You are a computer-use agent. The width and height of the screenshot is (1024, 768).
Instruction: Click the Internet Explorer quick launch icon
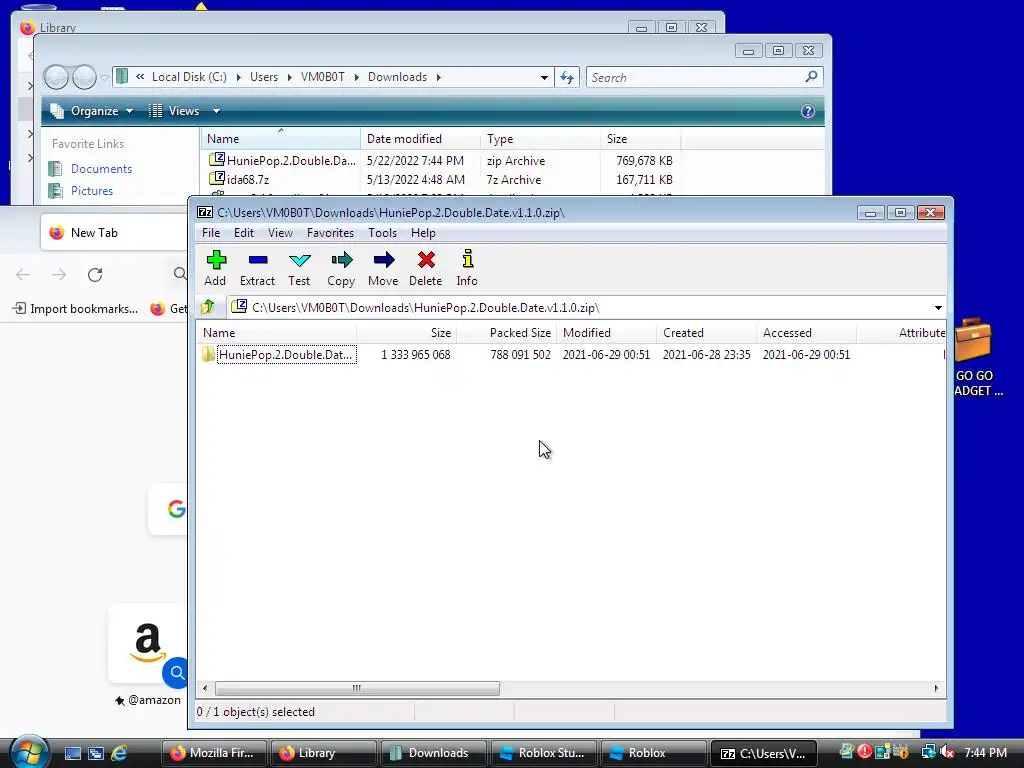119,753
